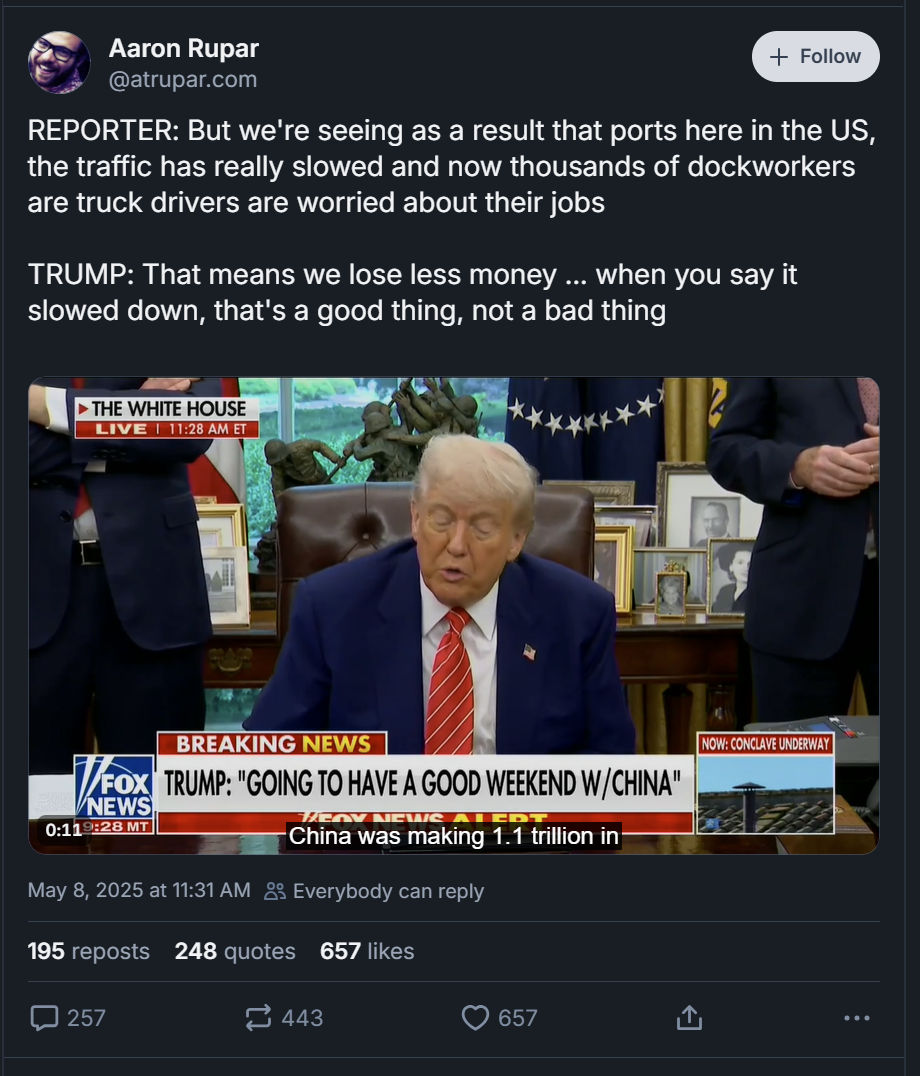Click the post text starting with REPORTER
920x1076 pixels.
(453, 220)
